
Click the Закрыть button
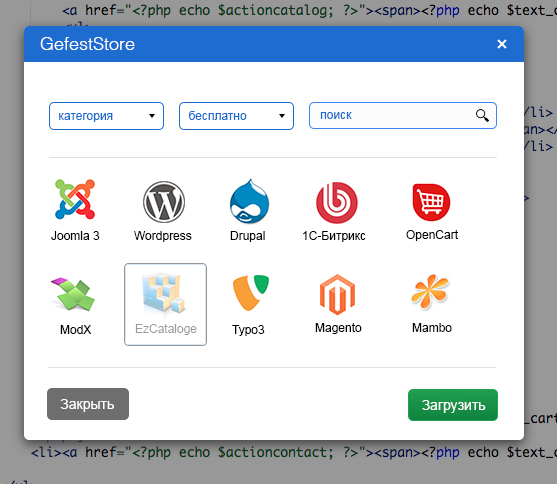[x=88, y=404]
